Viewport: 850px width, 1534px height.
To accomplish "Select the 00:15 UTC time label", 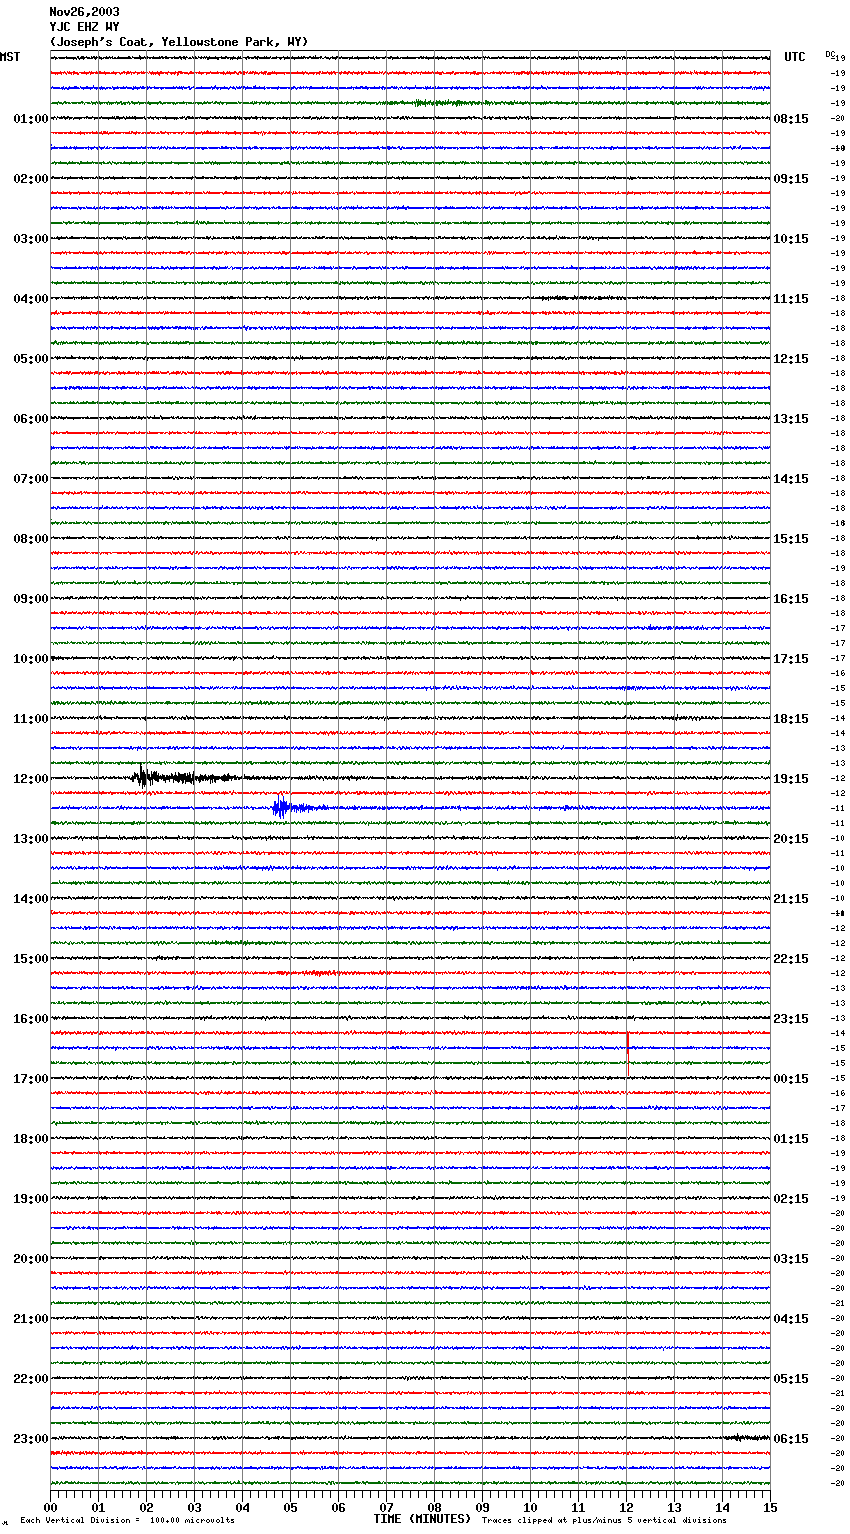I will 791,1079.
